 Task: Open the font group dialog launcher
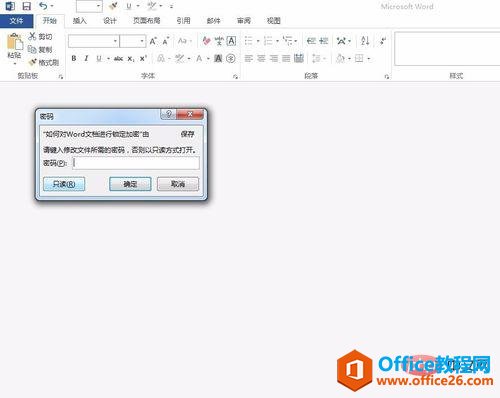pos(235,77)
